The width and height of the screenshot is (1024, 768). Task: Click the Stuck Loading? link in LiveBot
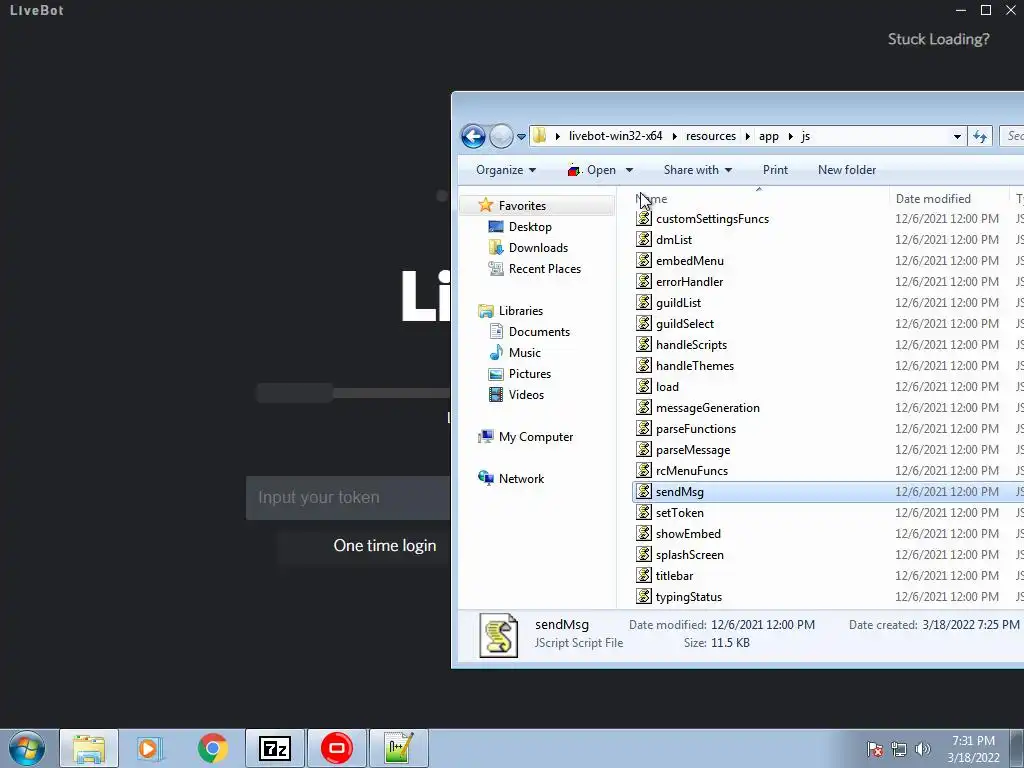click(938, 39)
